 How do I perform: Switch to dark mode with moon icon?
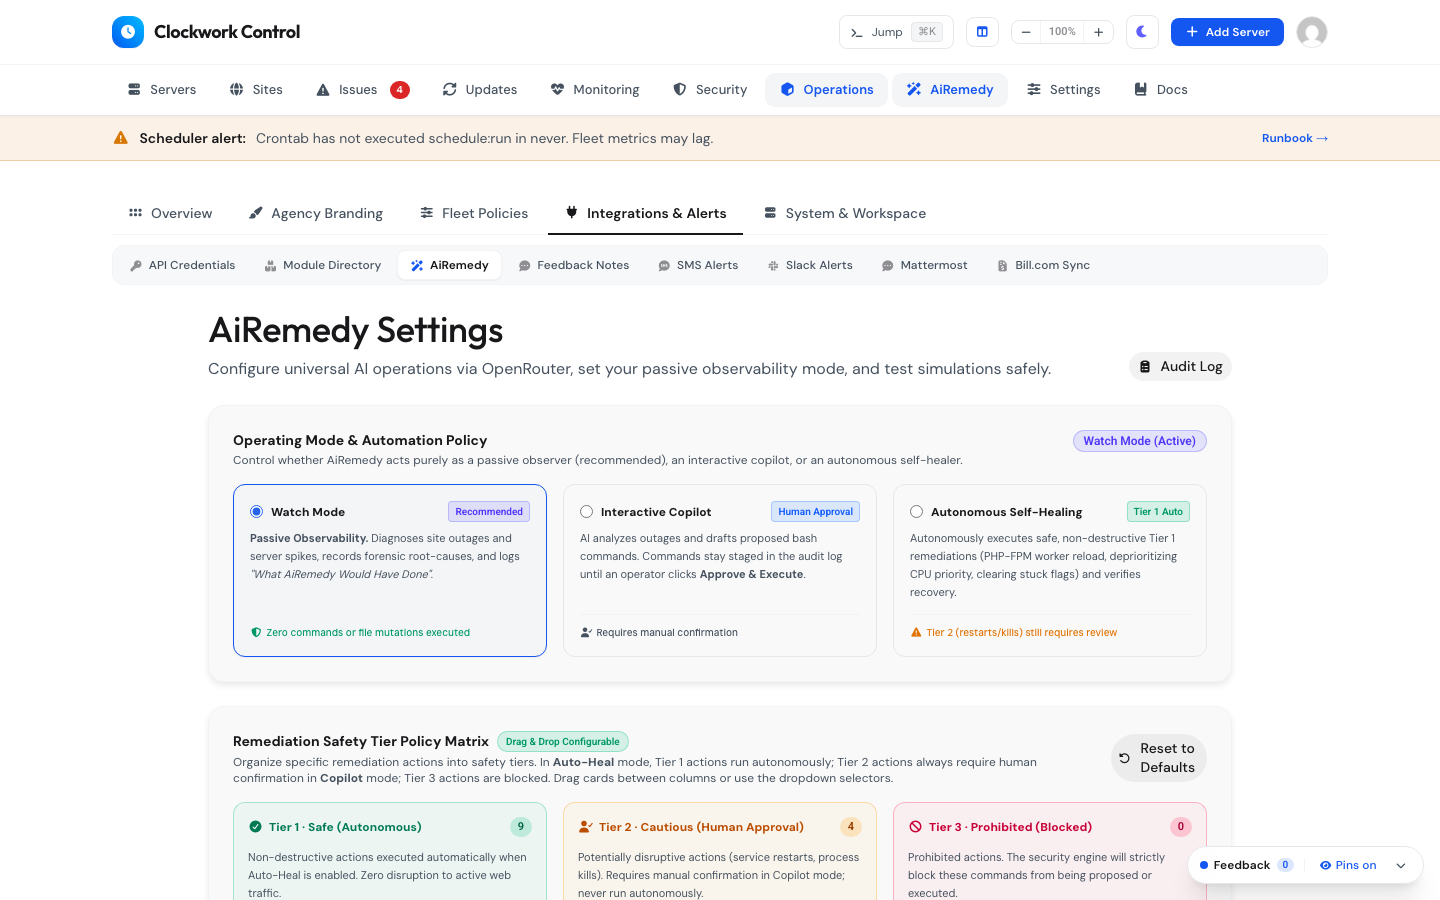click(1142, 32)
